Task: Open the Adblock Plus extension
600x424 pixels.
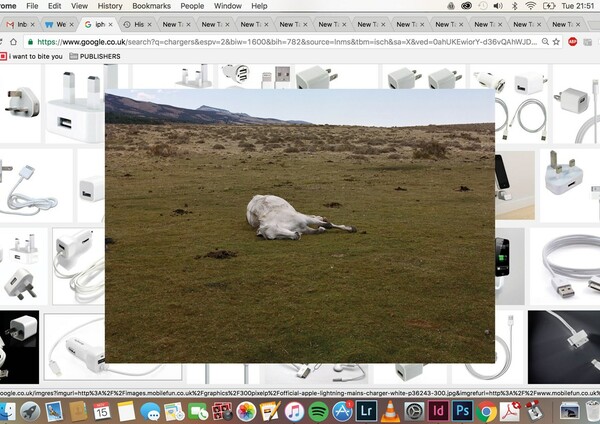Action: (572, 42)
